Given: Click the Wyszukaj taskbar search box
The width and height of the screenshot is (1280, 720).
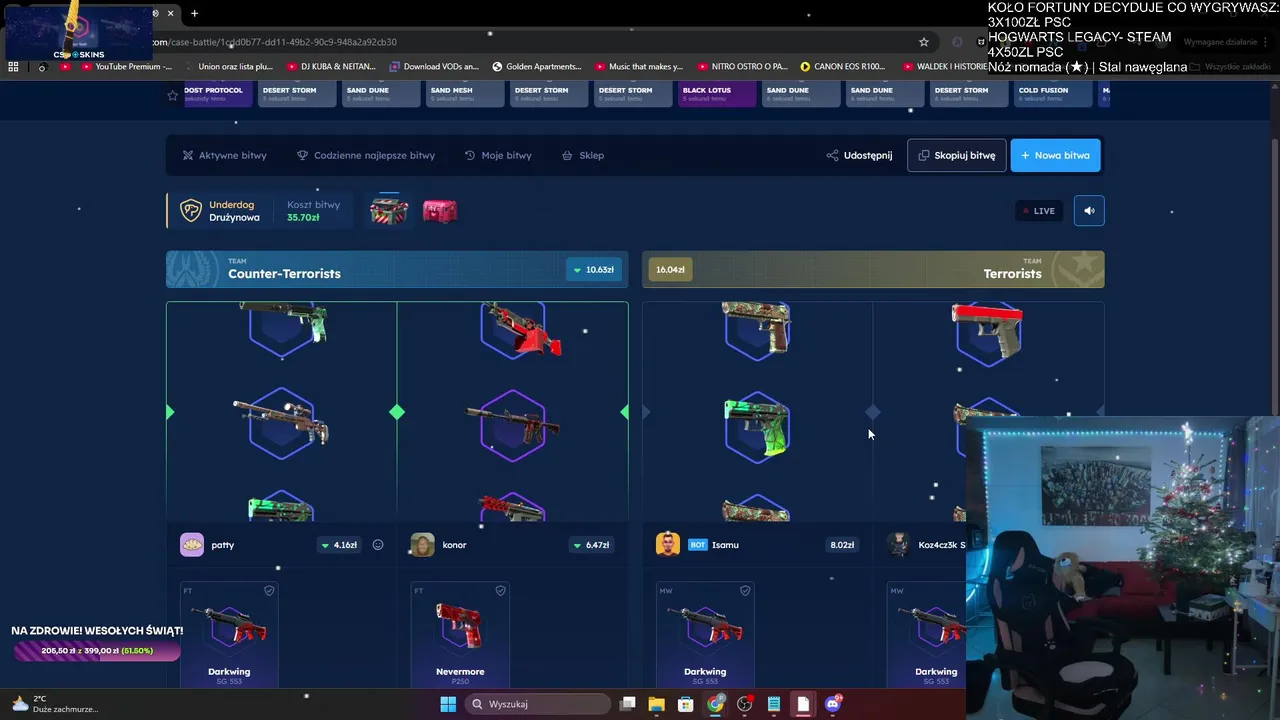Looking at the screenshot, I should tap(538, 704).
